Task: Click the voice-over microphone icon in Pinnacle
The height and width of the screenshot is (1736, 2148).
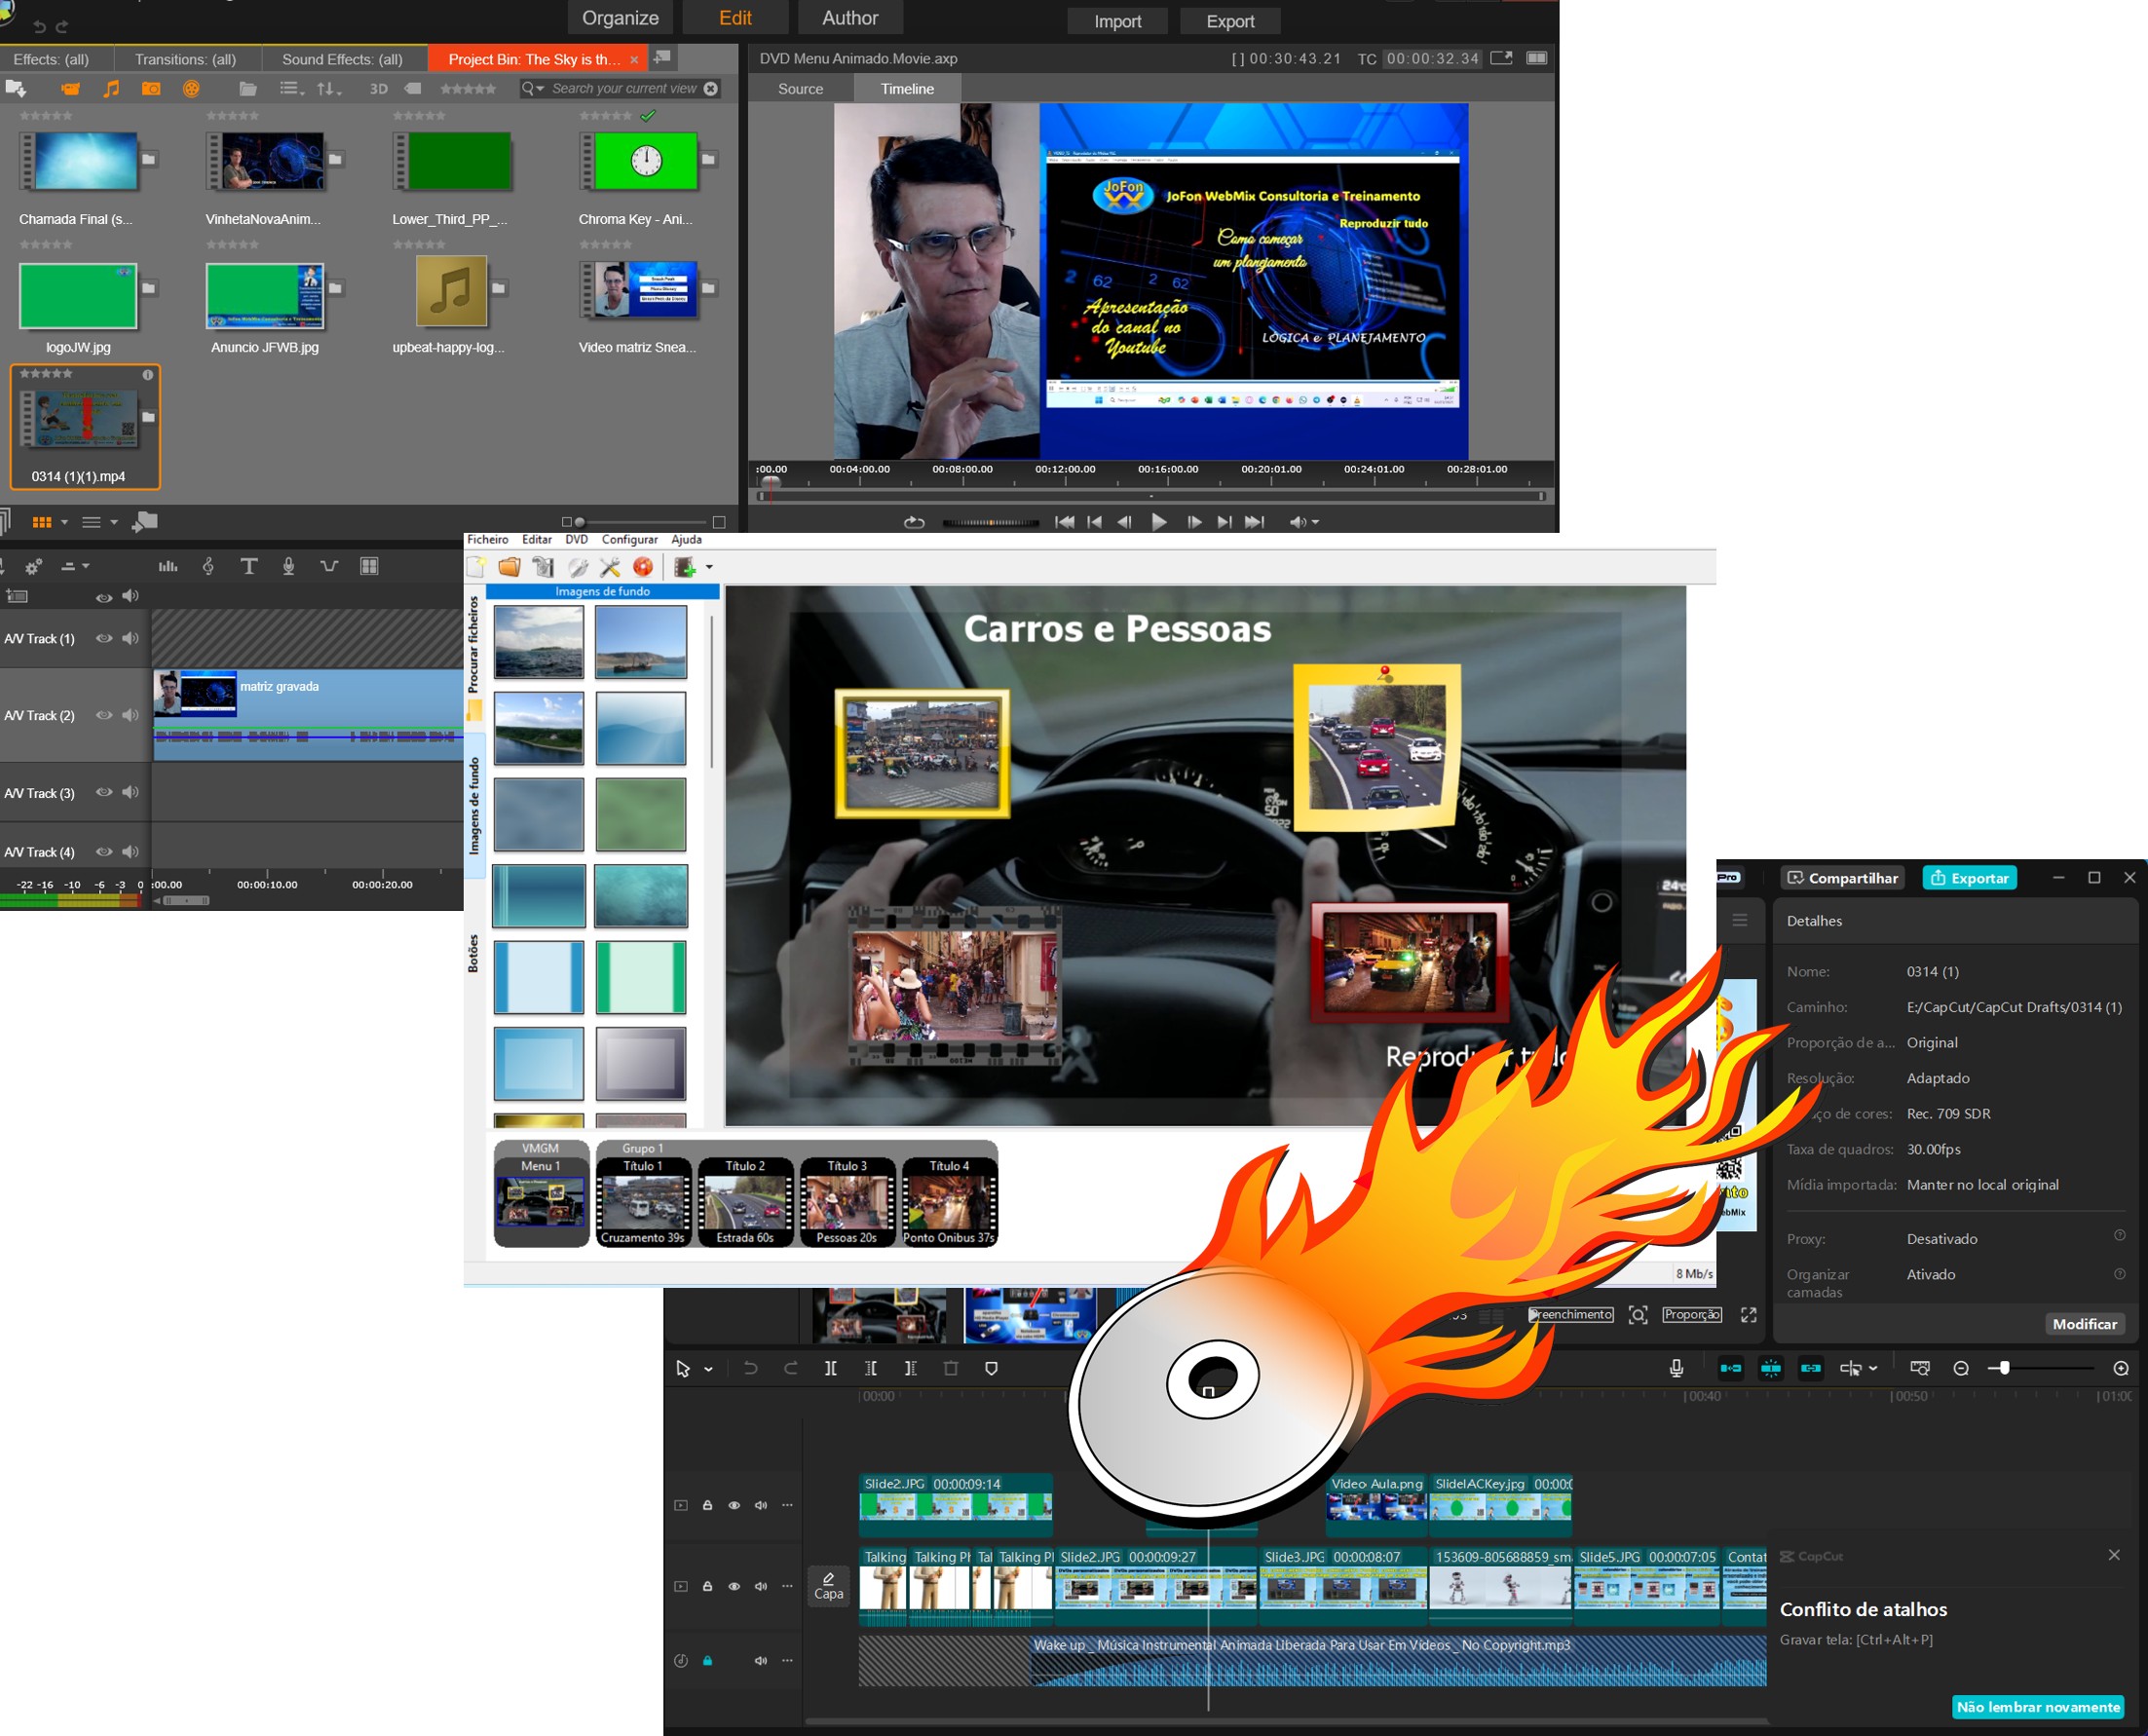Action: pyautogui.click(x=288, y=566)
